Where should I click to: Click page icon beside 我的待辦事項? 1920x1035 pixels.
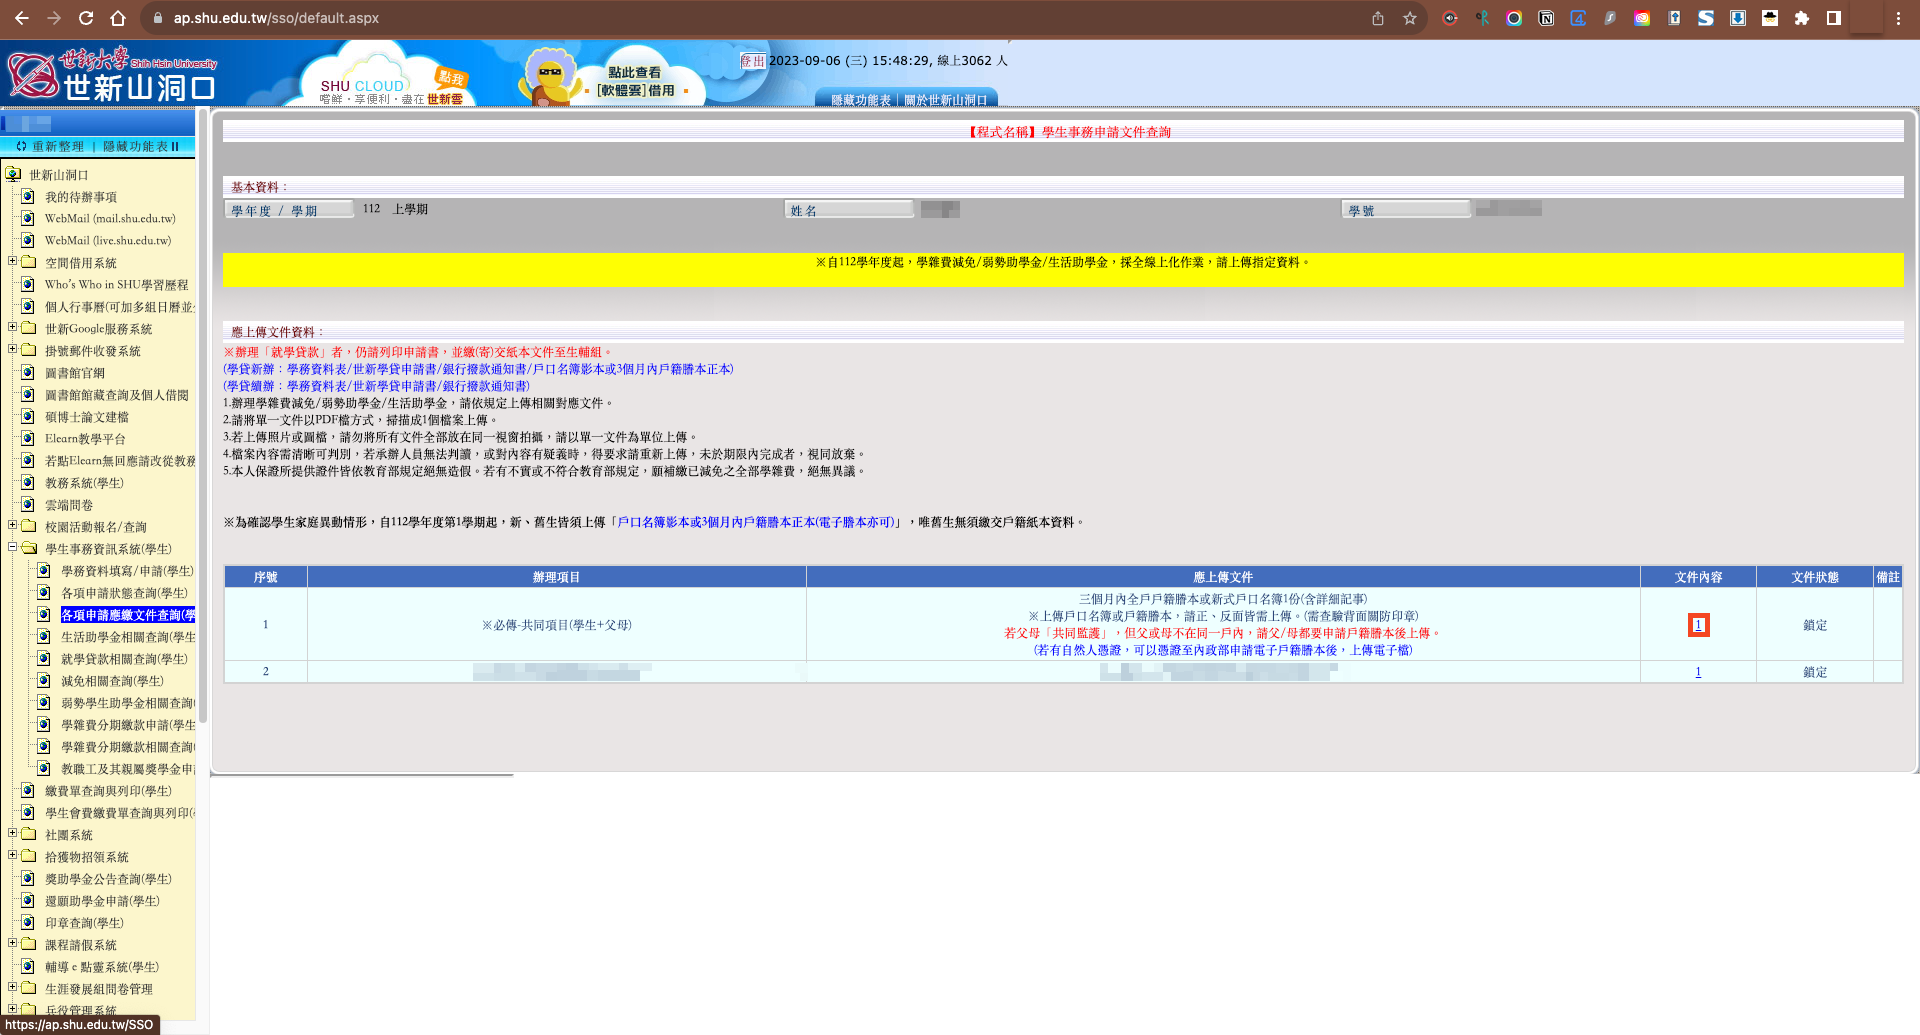[x=28, y=196]
